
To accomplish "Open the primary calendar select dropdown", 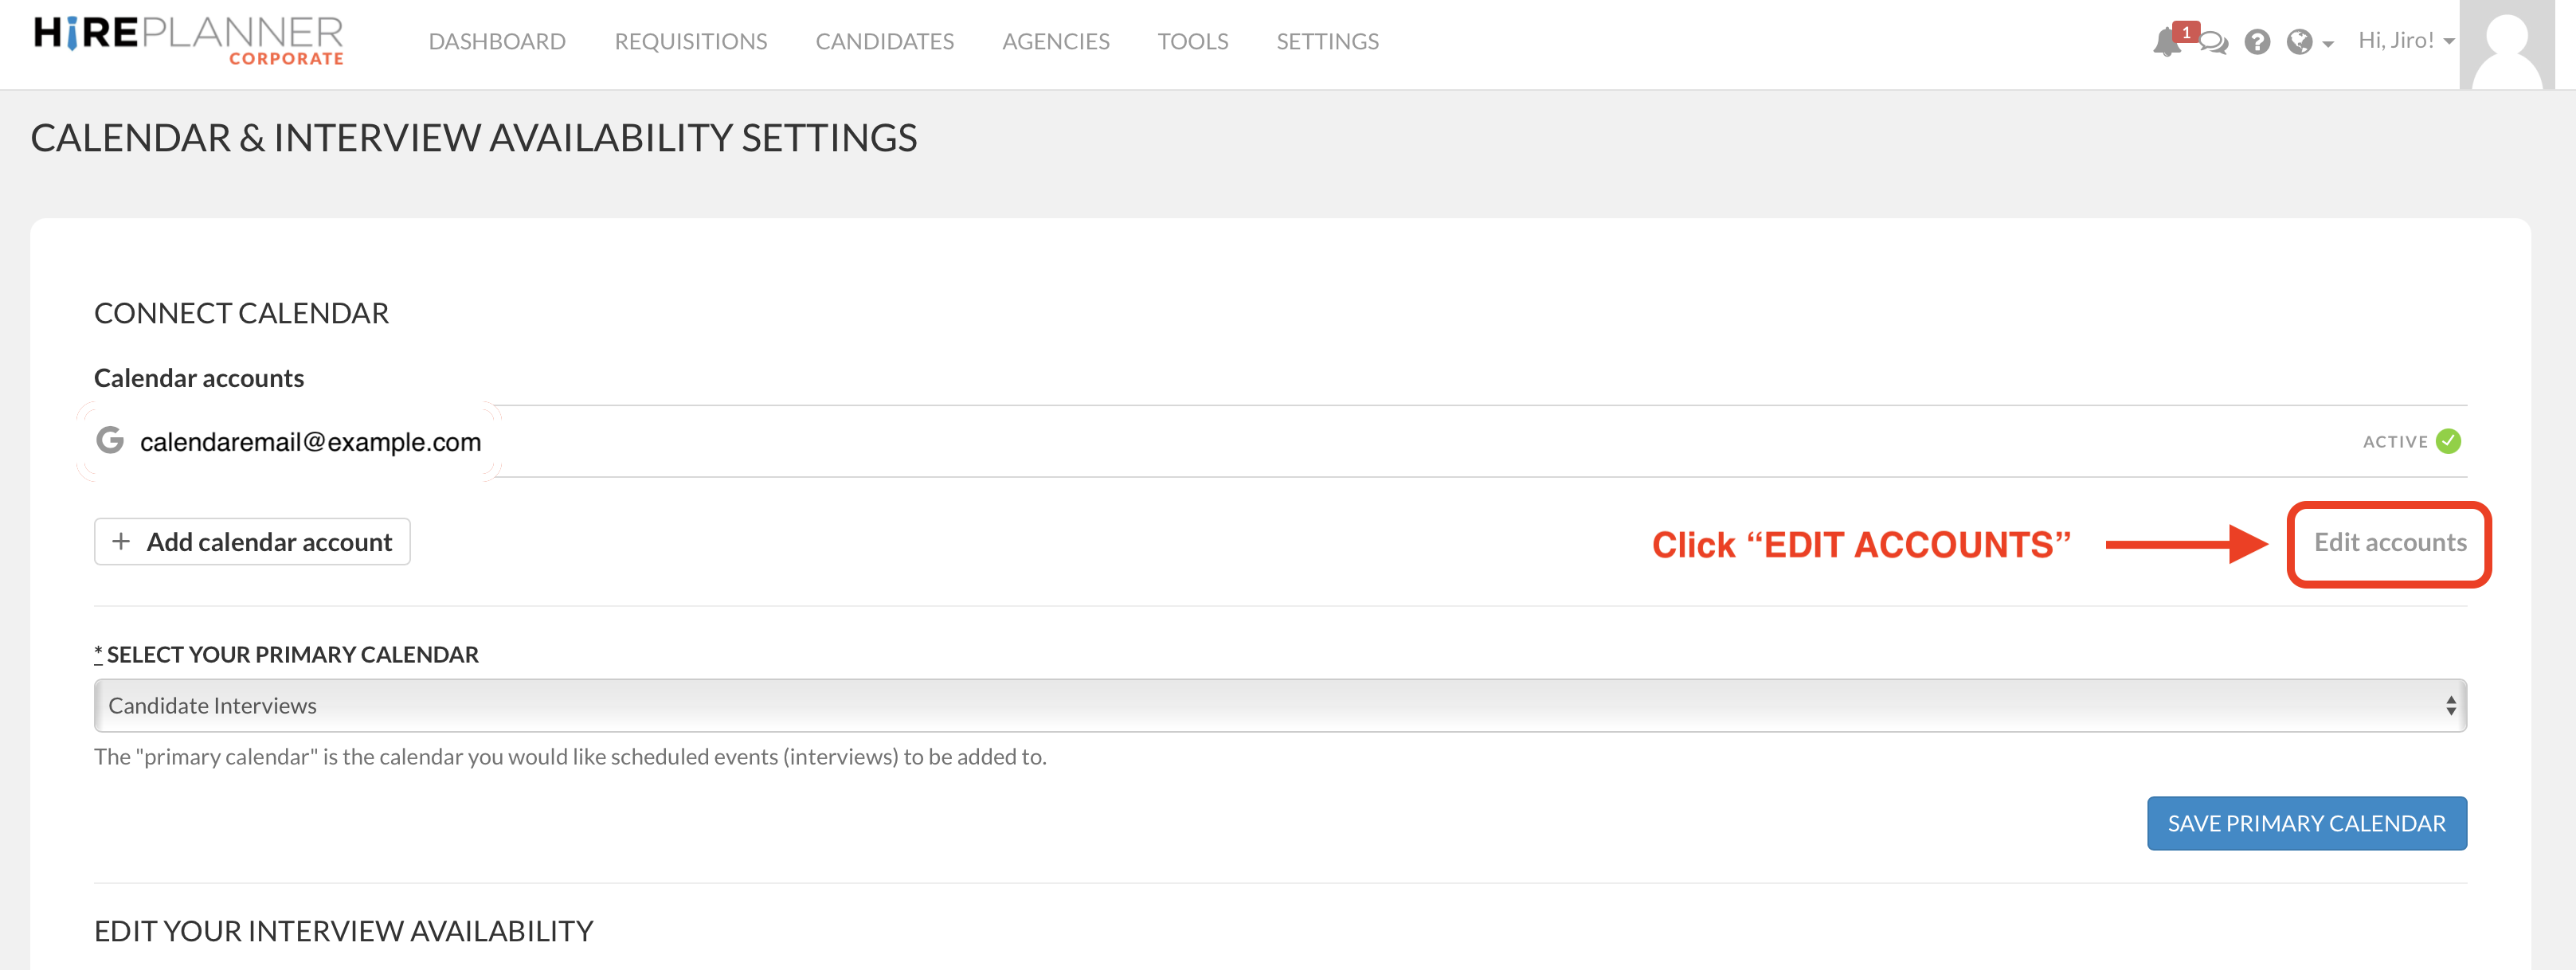I will tap(1279, 705).
